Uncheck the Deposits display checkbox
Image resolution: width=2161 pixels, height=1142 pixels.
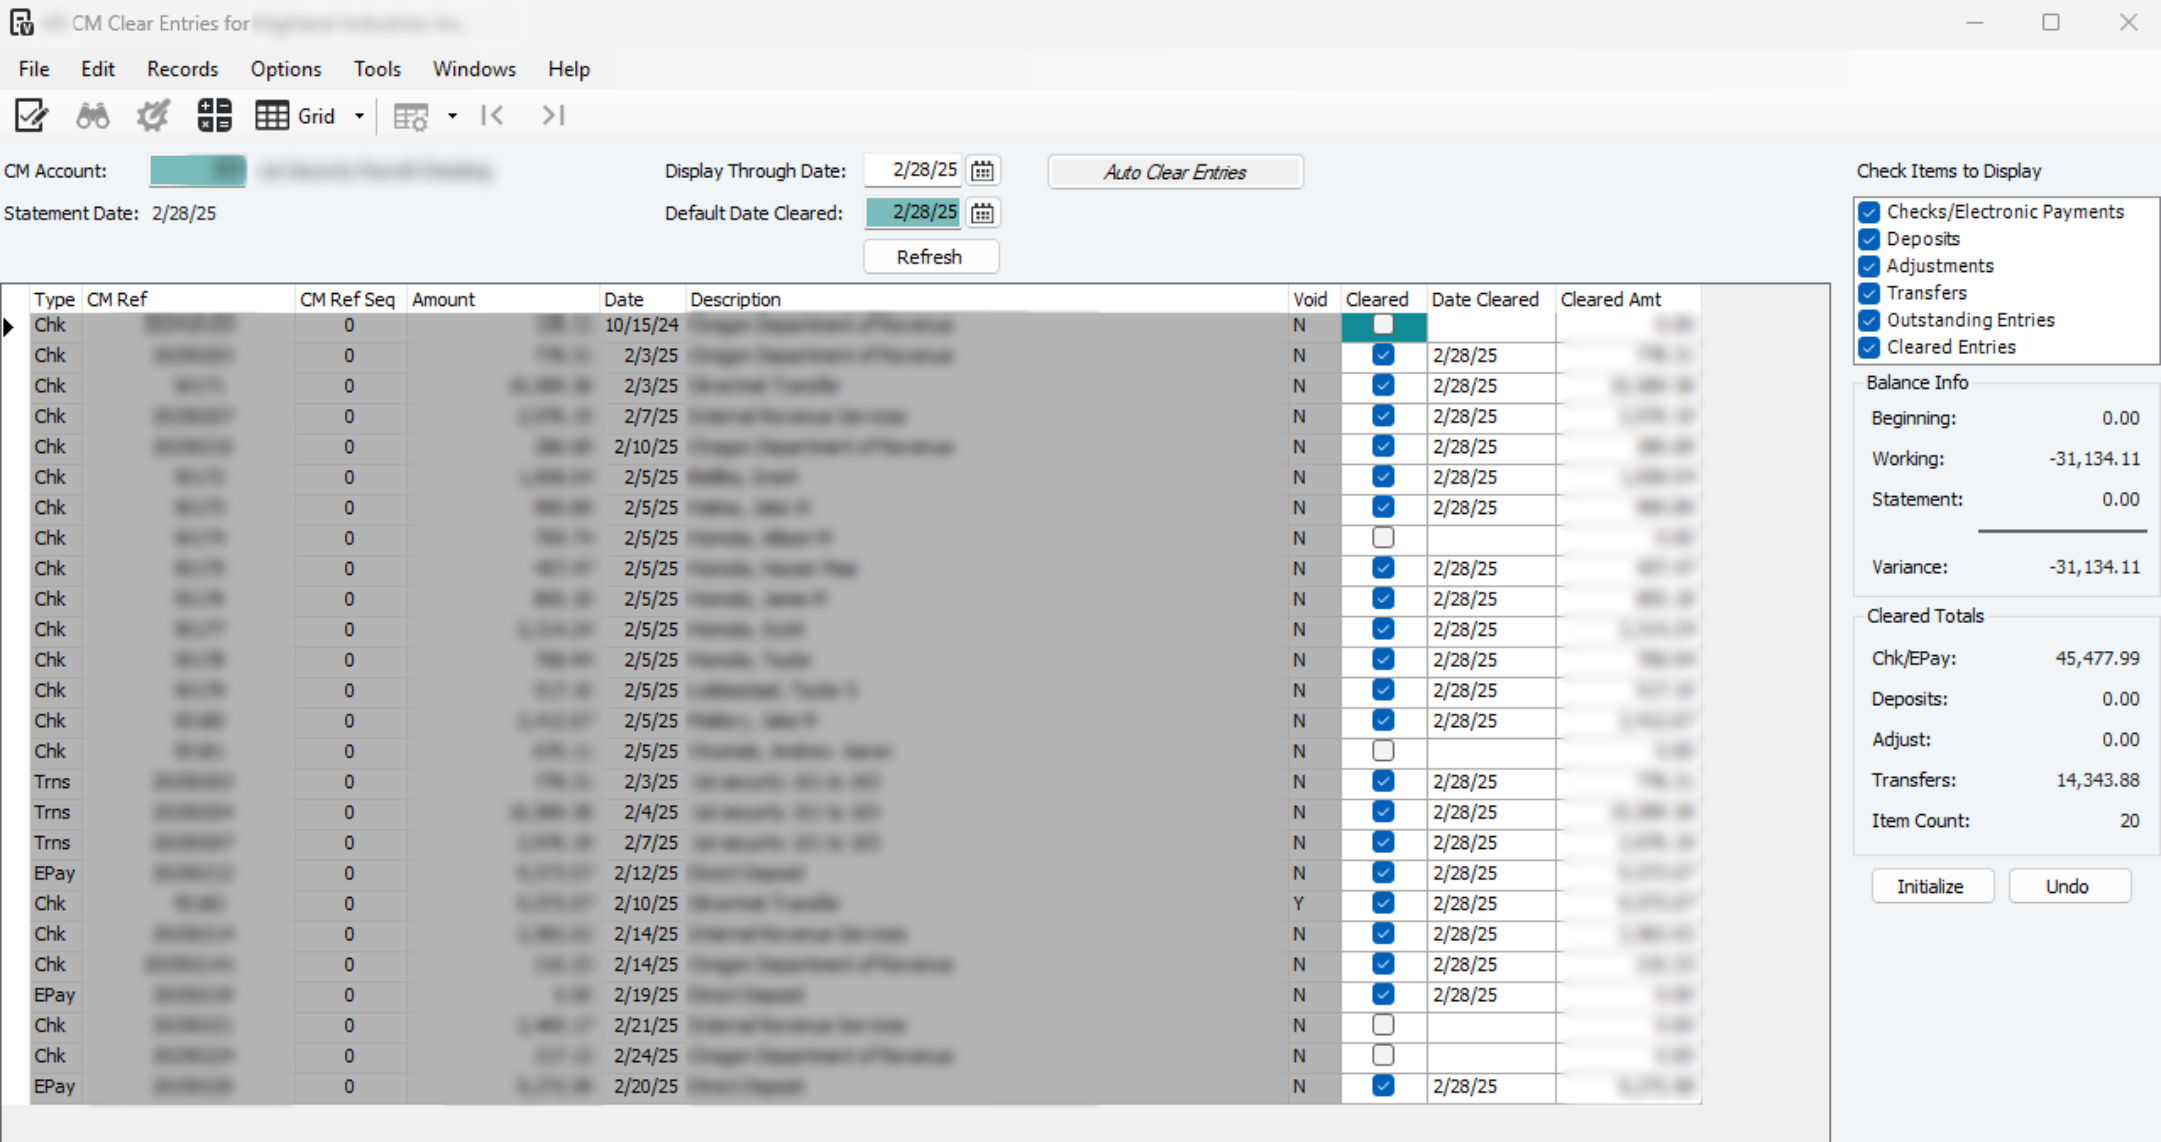coord(1869,239)
